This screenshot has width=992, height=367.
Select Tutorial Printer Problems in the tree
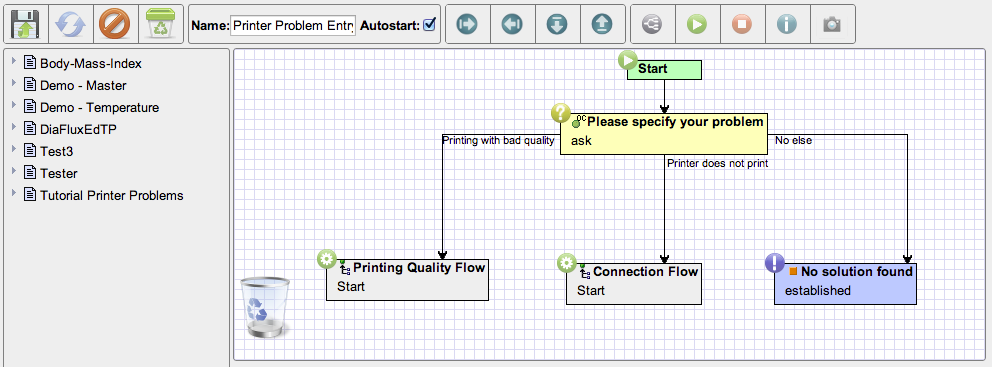[x=111, y=196]
